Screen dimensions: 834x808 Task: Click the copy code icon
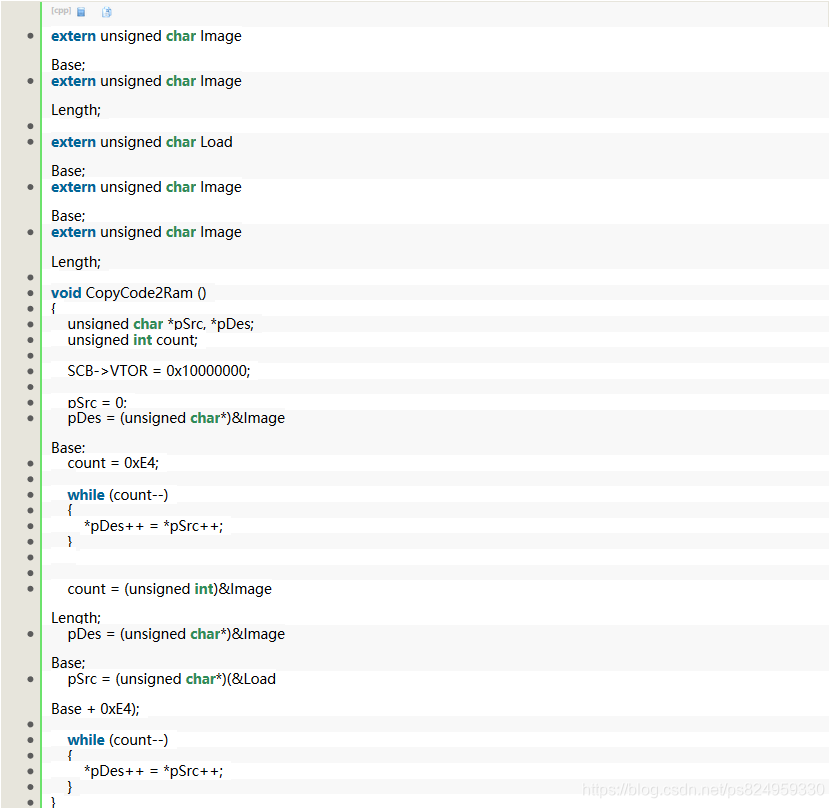click(107, 12)
